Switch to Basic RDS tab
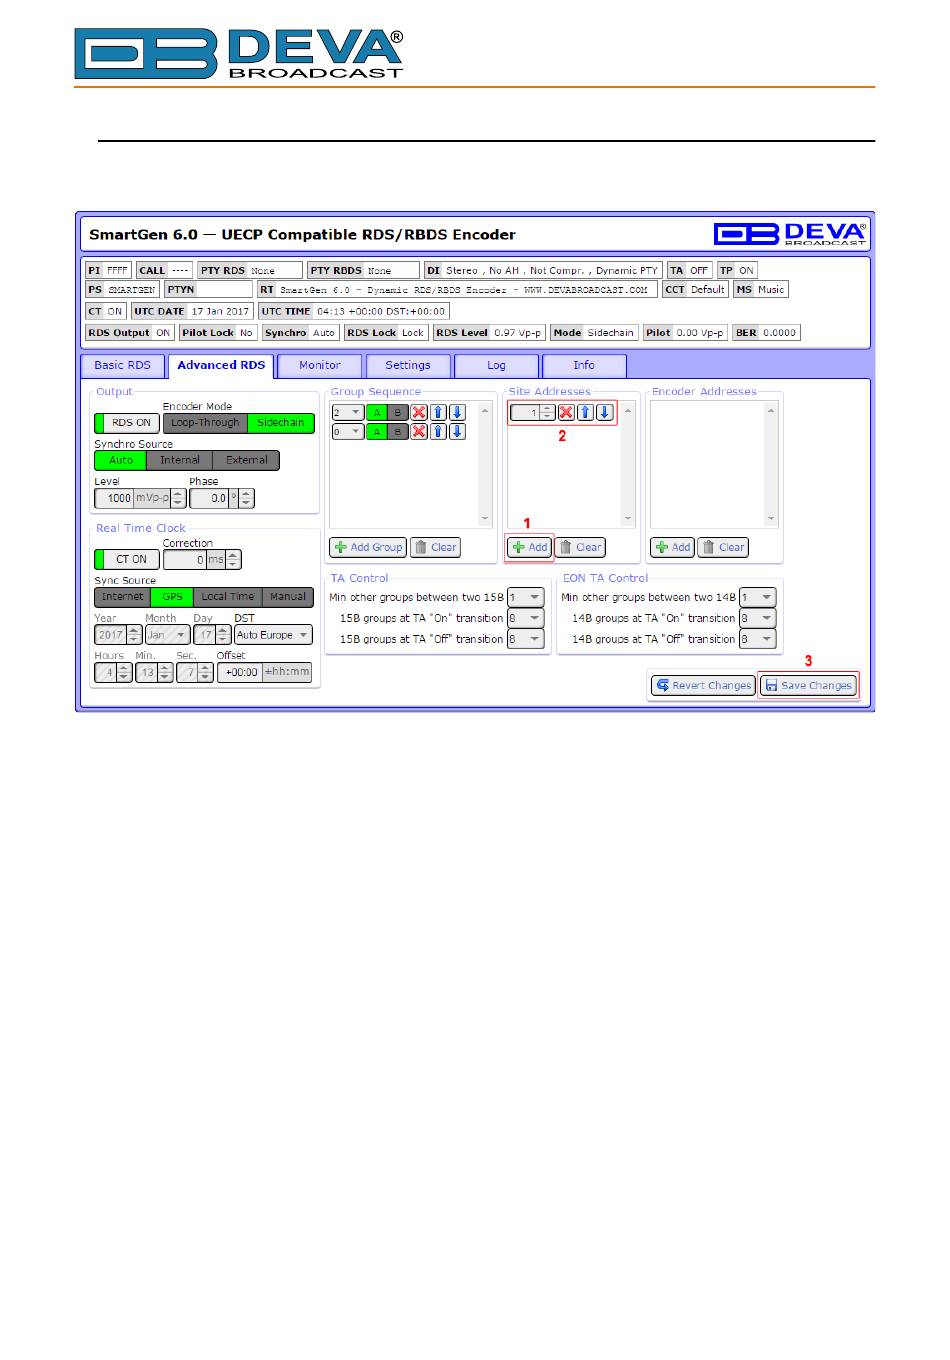 point(122,366)
